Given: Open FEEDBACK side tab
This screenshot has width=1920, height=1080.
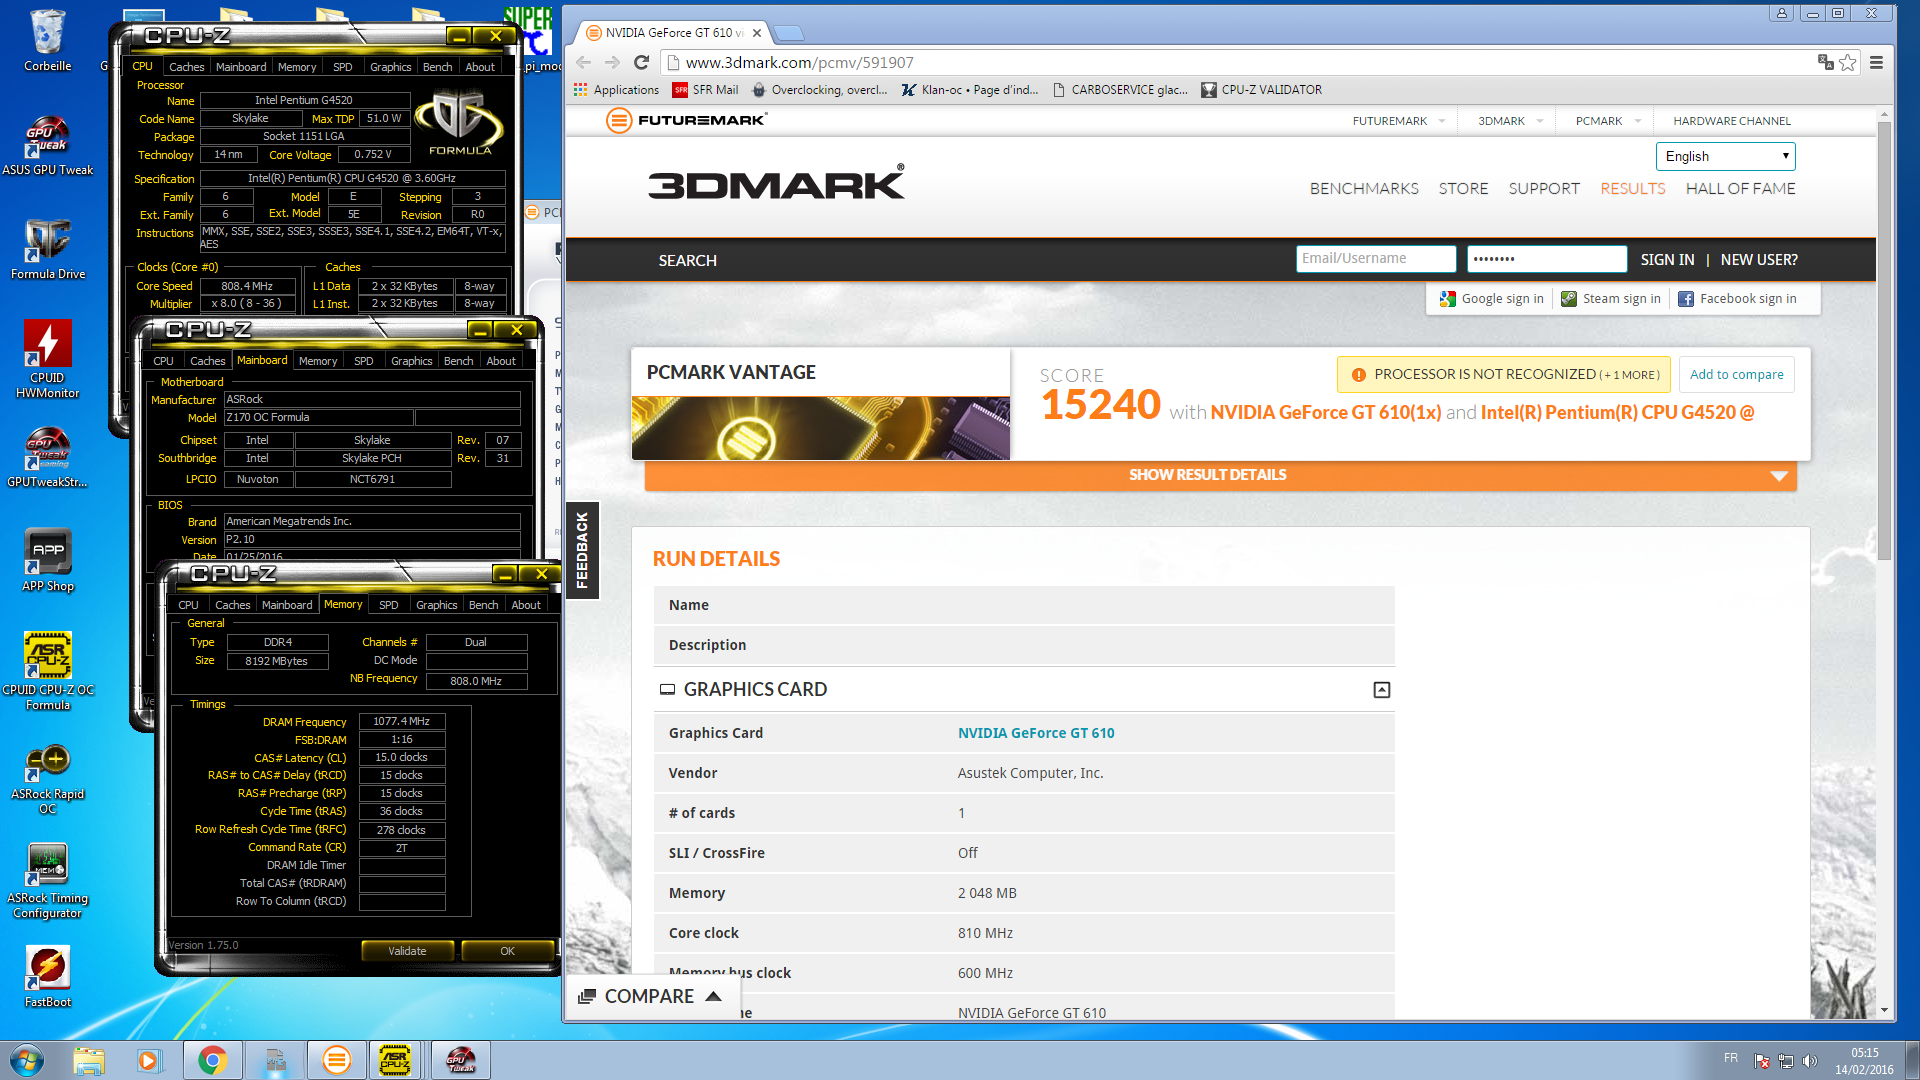Looking at the screenshot, I should (582, 550).
